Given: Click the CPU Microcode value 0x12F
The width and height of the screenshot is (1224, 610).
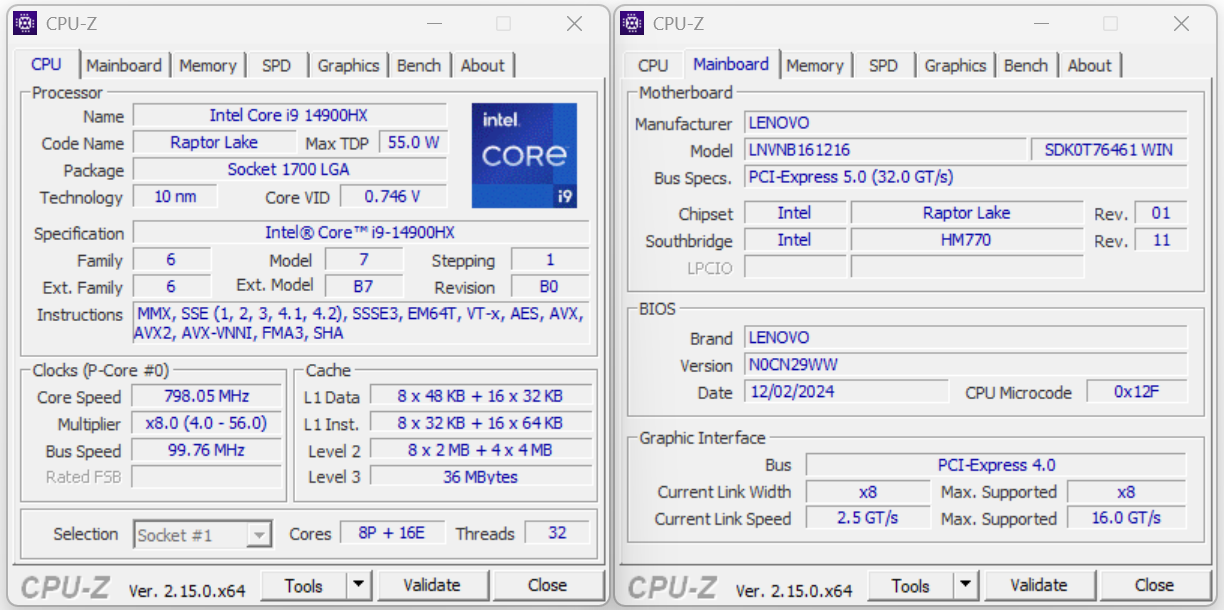Looking at the screenshot, I should coord(1137,392).
